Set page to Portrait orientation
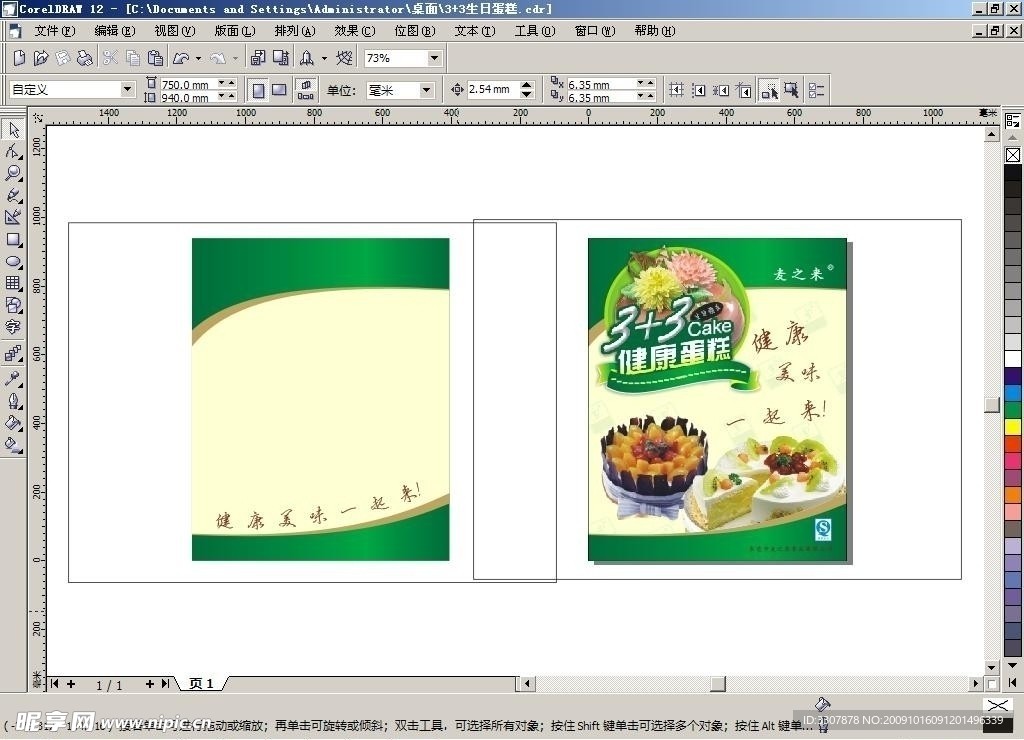Viewport: 1024px width, 740px height. pyautogui.click(x=259, y=90)
